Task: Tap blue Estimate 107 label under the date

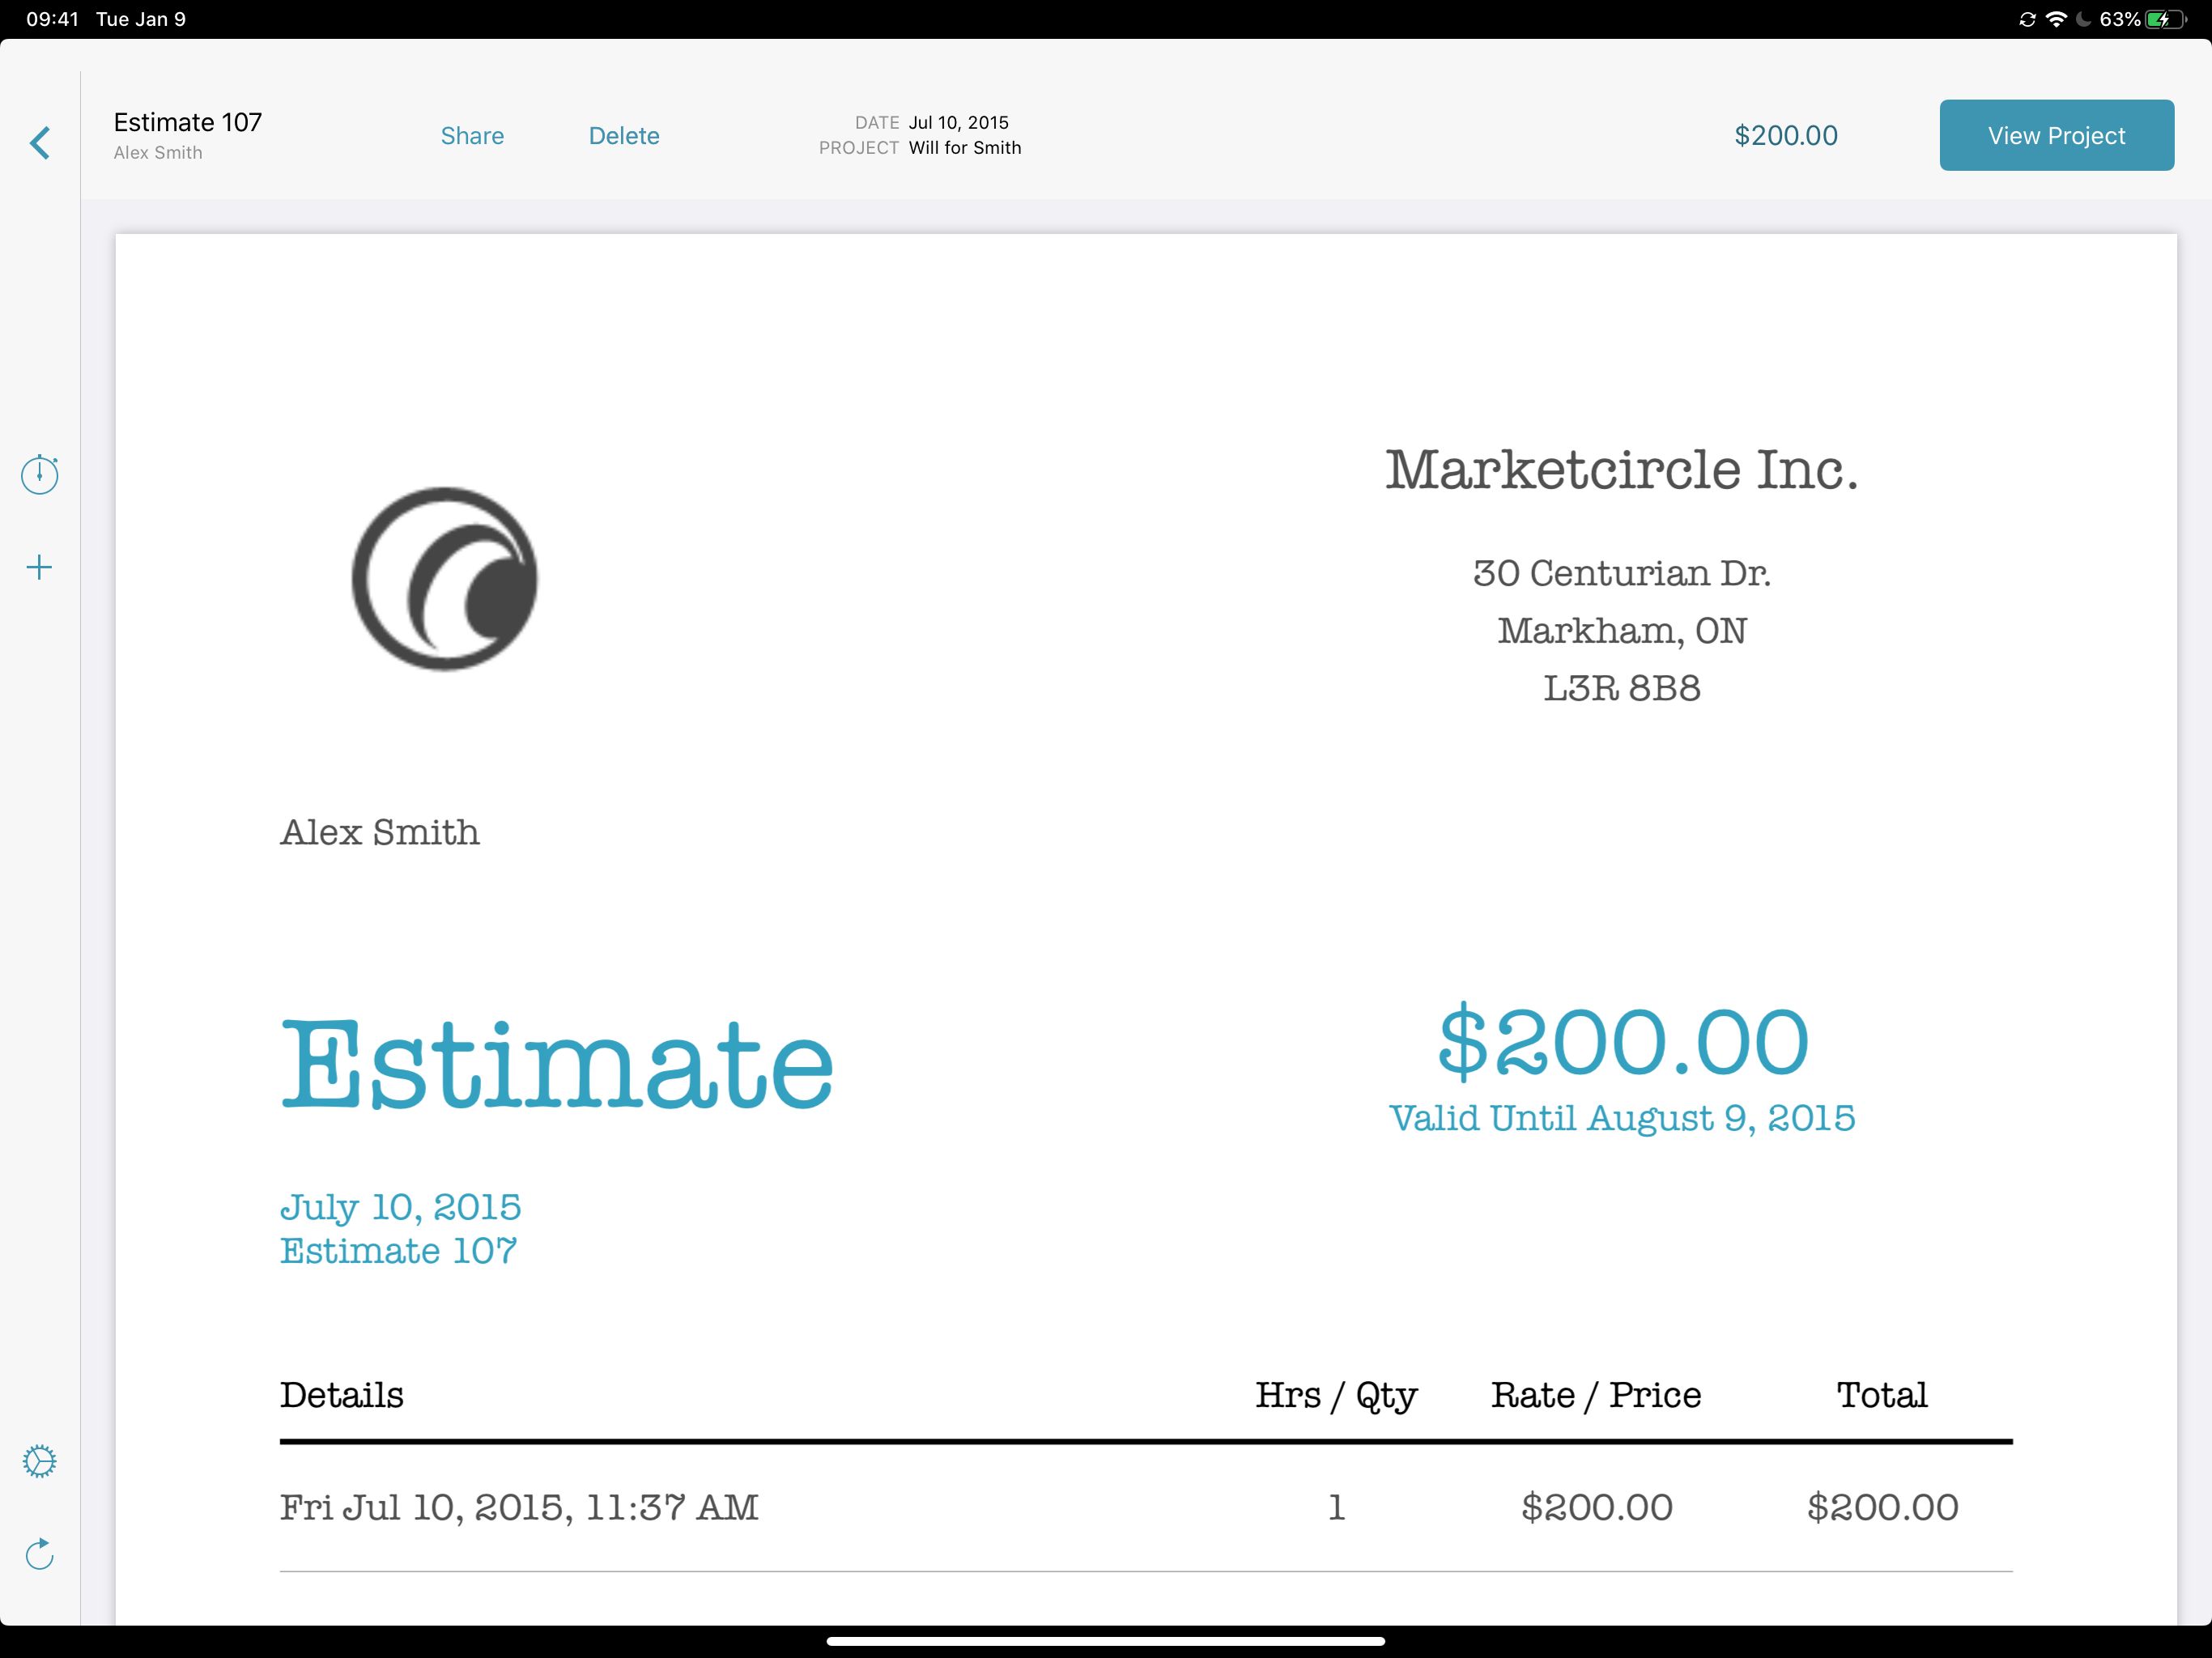Action: point(398,1251)
